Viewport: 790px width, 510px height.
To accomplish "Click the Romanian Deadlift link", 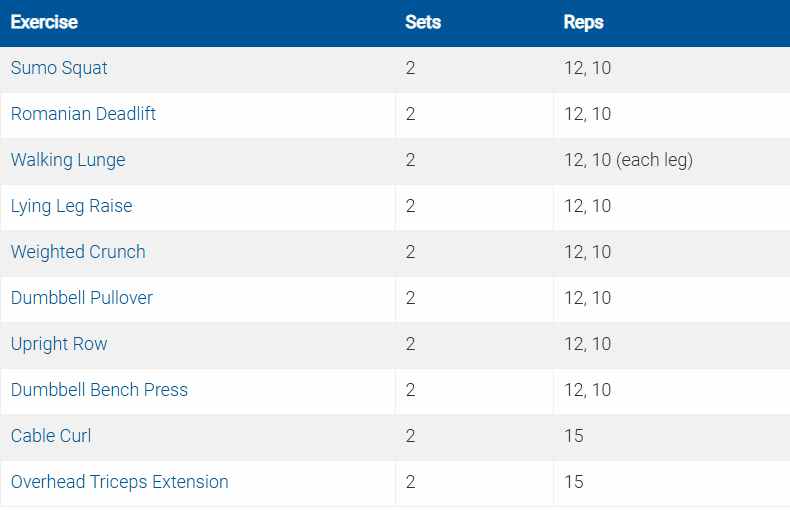I will pyautogui.click(x=83, y=115).
